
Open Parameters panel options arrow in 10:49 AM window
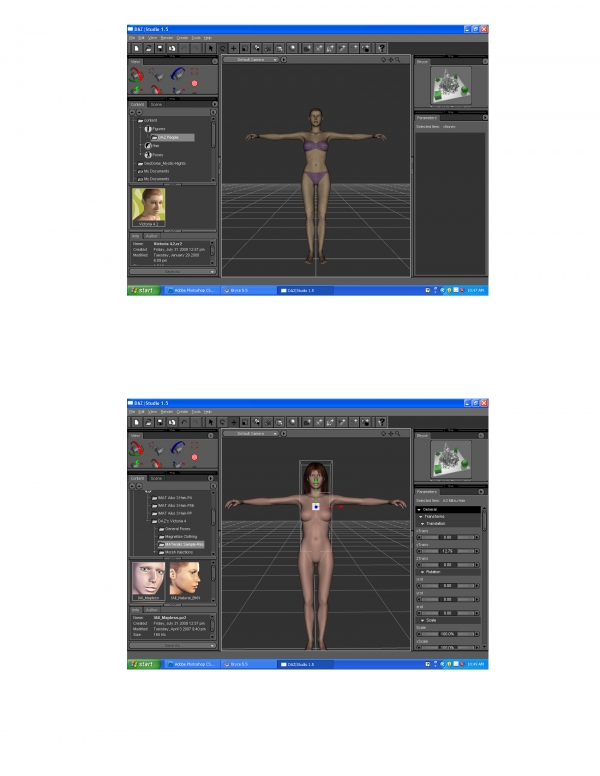481,492
